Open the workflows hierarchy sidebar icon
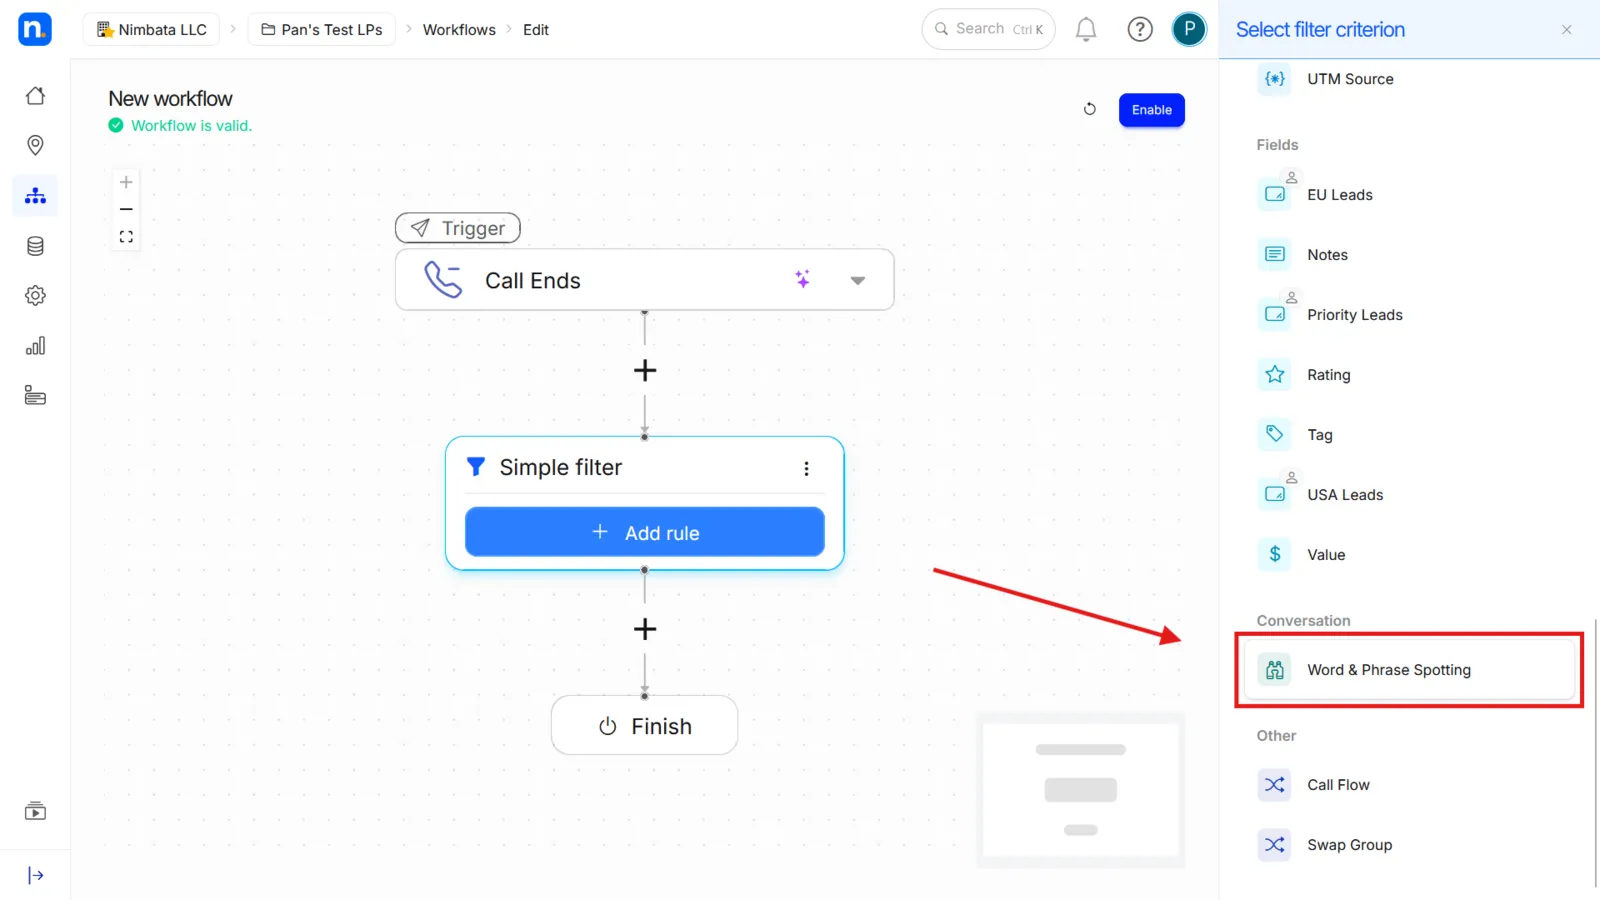The height and width of the screenshot is (900, 1600). pos(35,196)
